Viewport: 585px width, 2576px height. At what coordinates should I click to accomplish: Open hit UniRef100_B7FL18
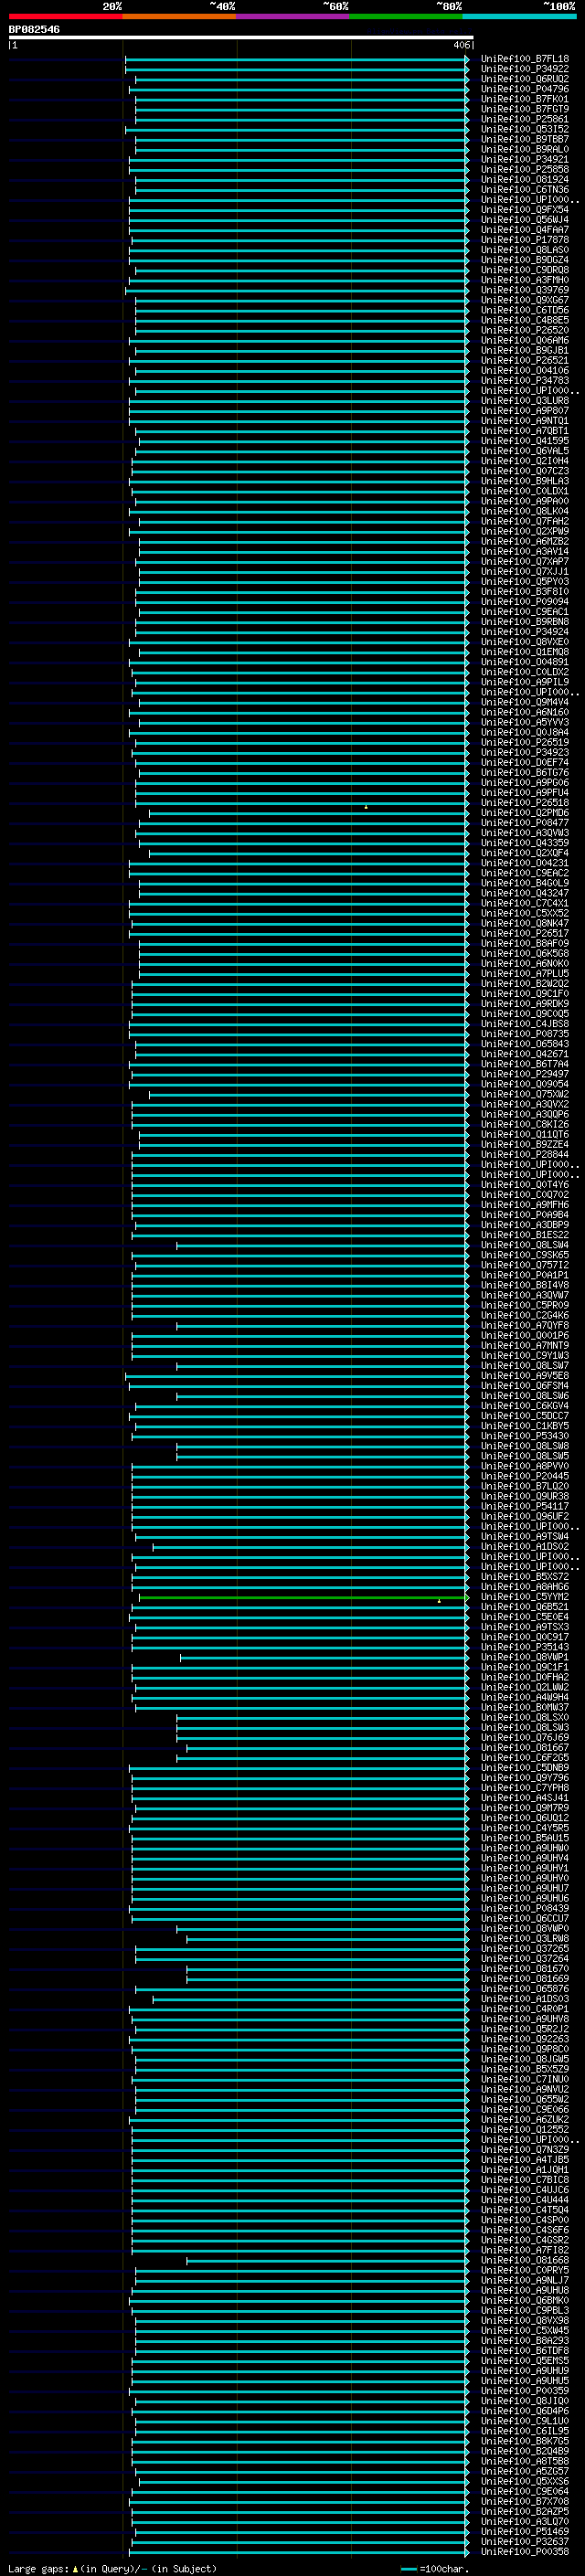525,59
